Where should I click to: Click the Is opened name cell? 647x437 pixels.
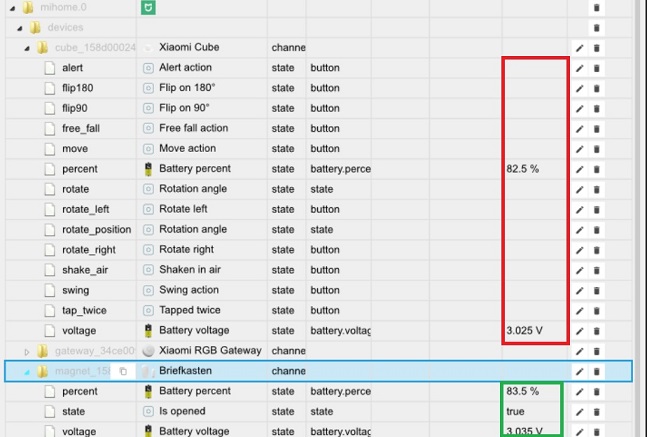[182, 411]
